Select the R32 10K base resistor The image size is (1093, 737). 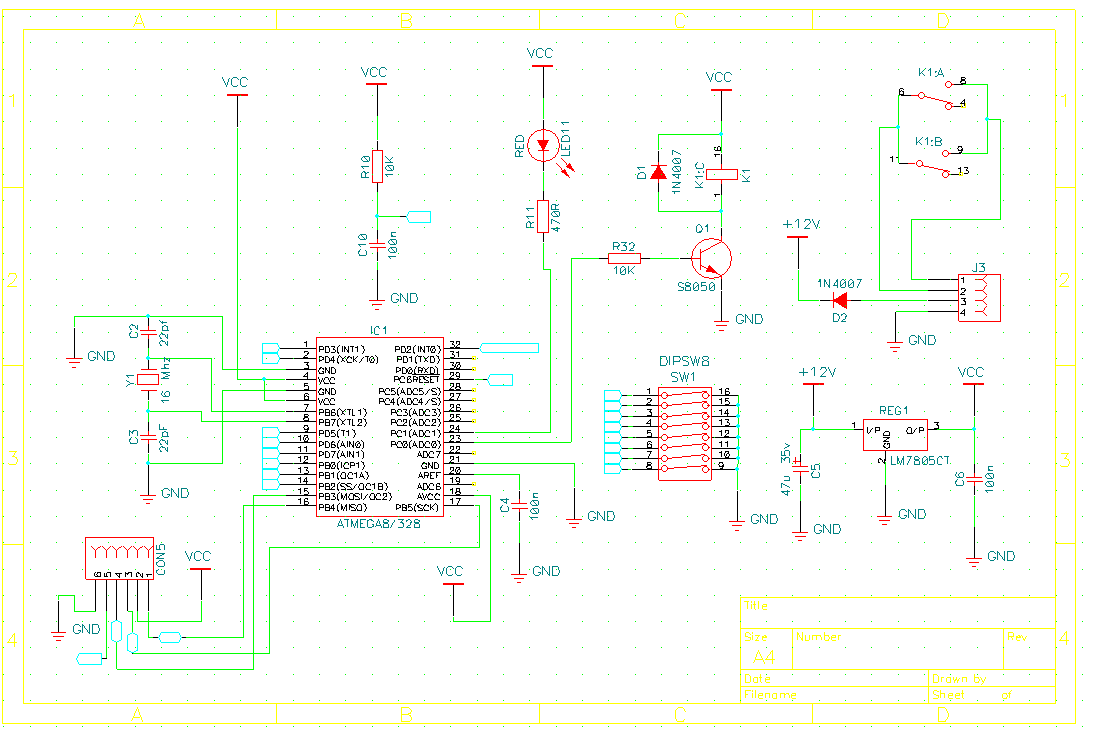click(x=623, y=258)
